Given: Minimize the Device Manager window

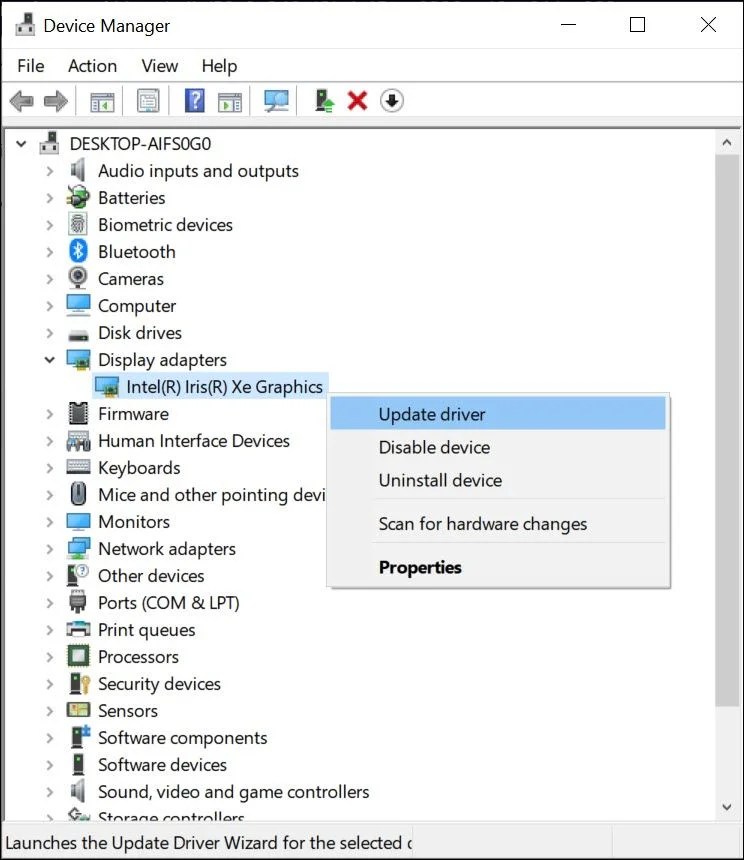Looking at the screenshot, I should point(569,25).
